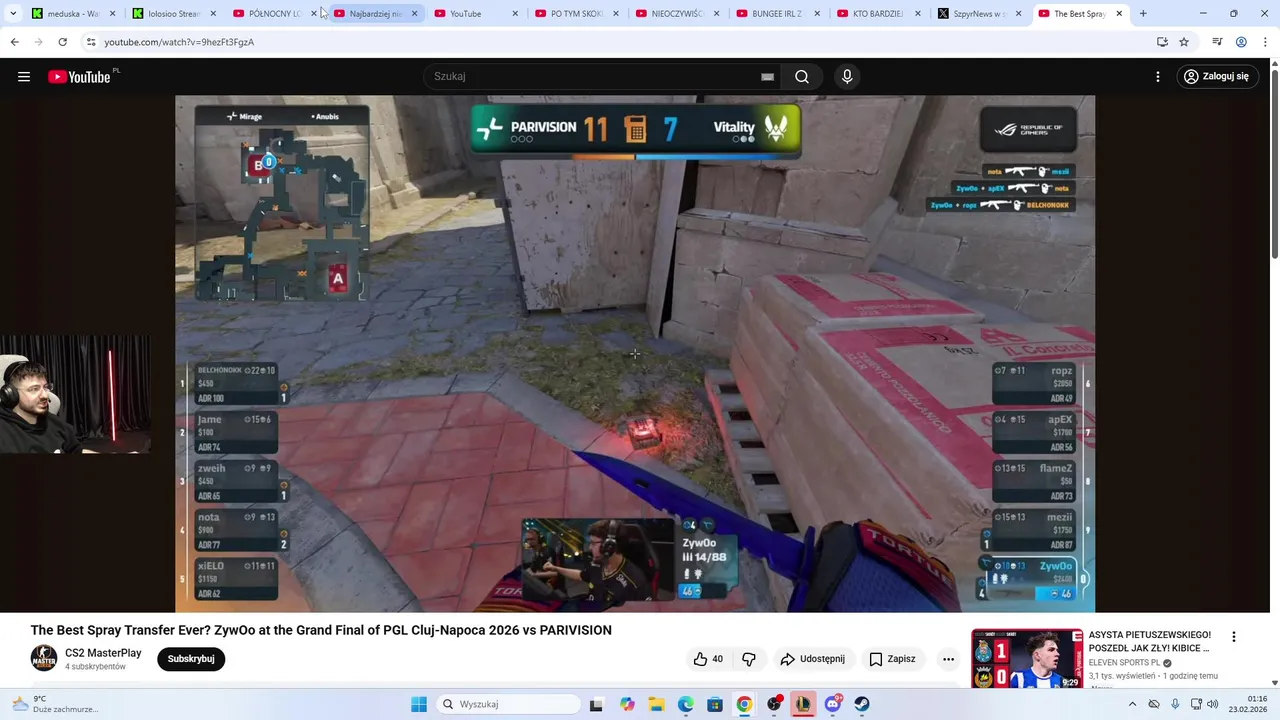Click the YouTube search magnifier button

802,77
